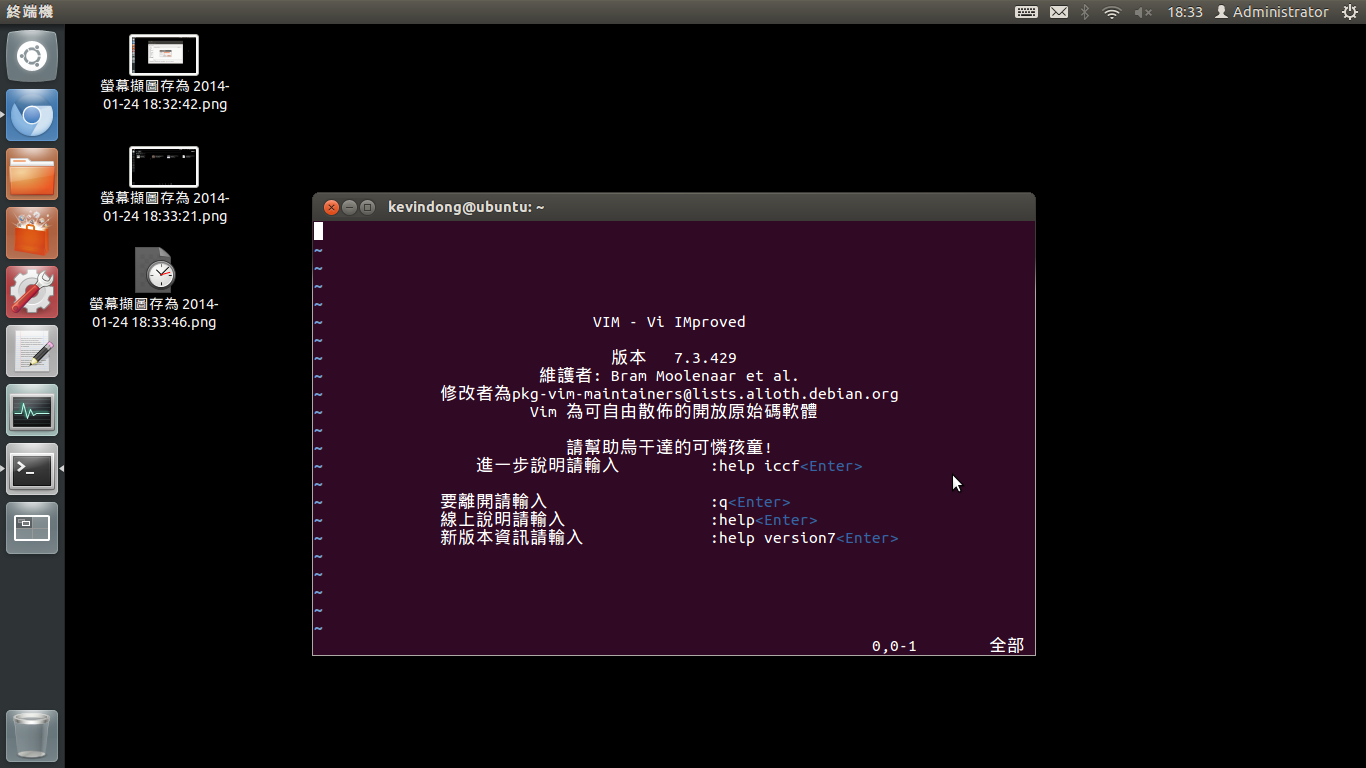Close the kevindong@ubuntu terminal window
Viewport: 1366px width, 768px height.
click(331, 207)
